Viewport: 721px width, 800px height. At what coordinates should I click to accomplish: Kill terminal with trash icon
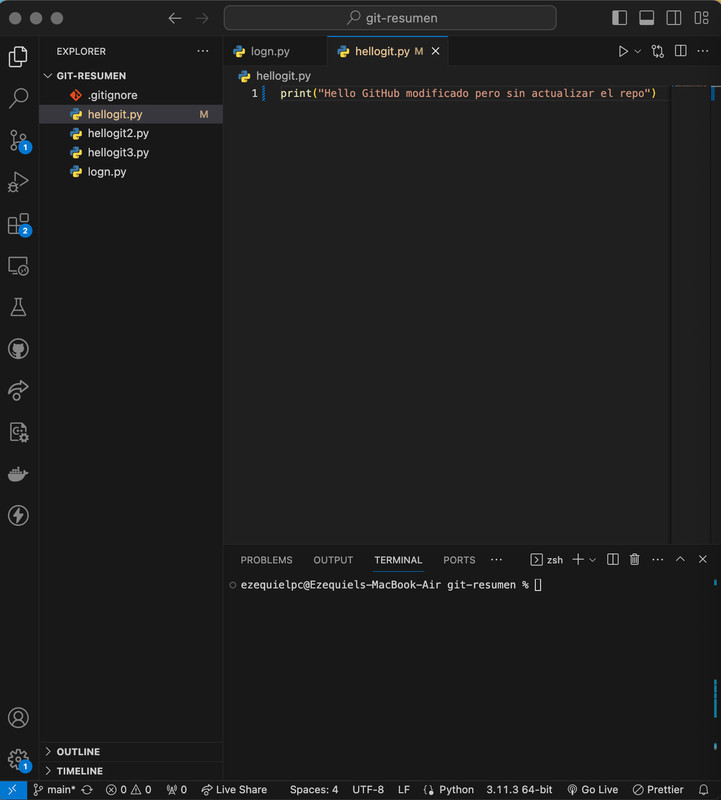(x=634, y=560)
